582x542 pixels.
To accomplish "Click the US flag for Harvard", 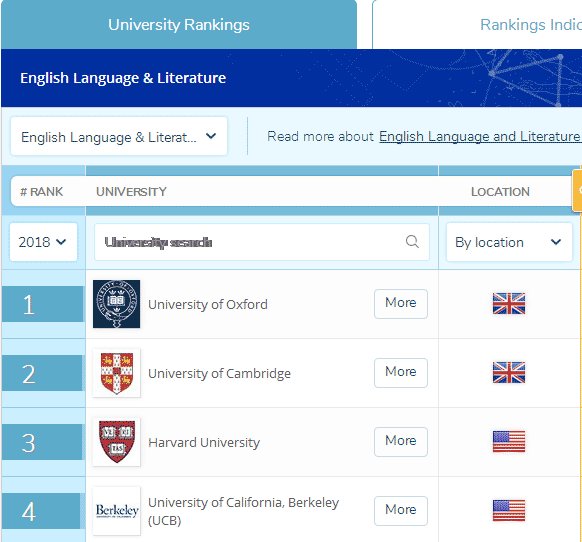I will [x=509, y=441].
